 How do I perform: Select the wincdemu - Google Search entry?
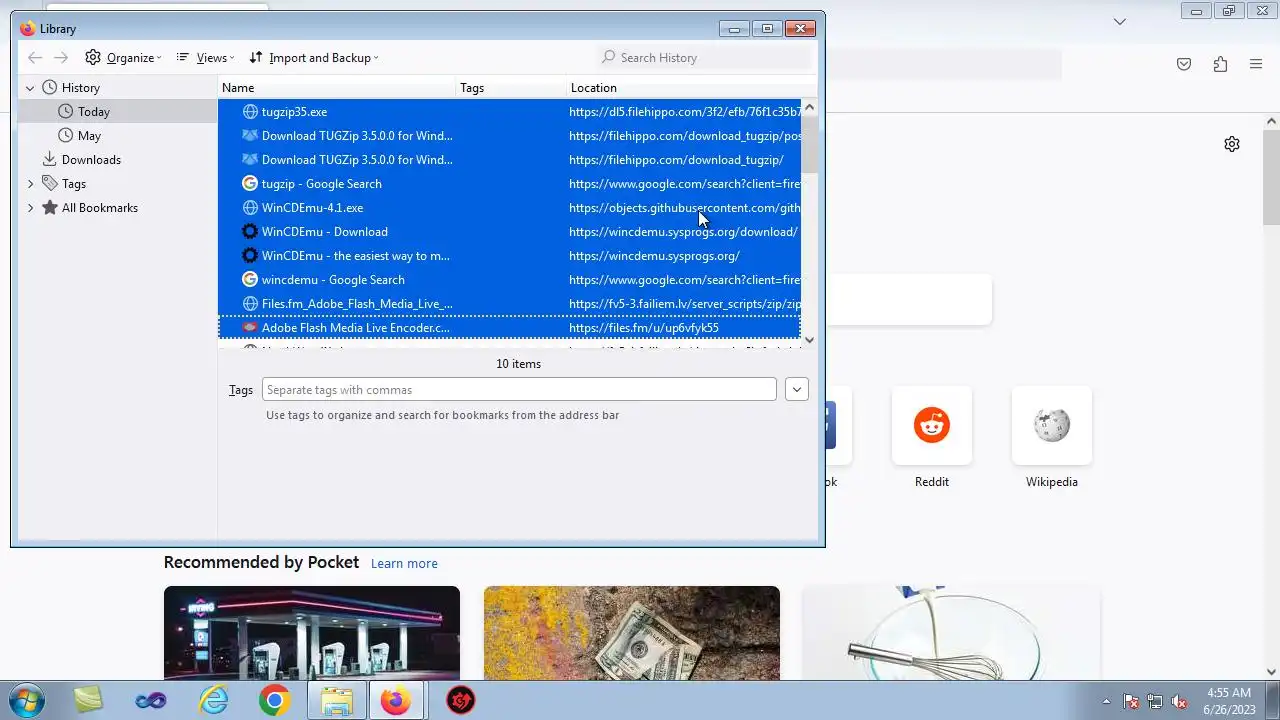click(x=510, y=280)
